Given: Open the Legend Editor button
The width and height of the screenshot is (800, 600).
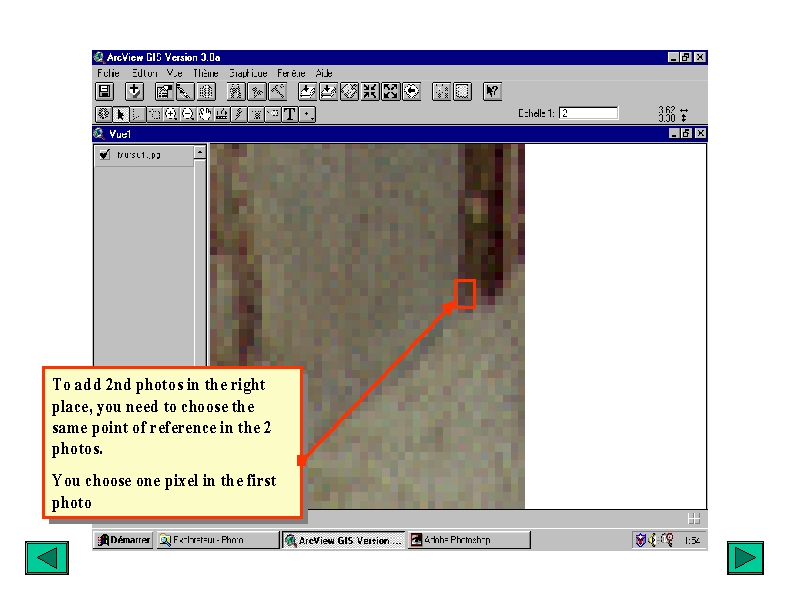Looking at the screenshot, I should point(184,92).
